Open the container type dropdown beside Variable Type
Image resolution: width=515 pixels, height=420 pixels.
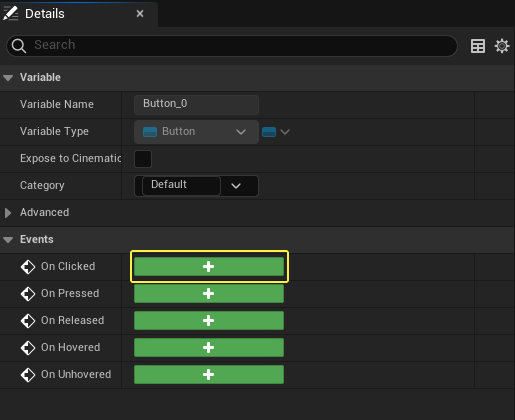276,132
